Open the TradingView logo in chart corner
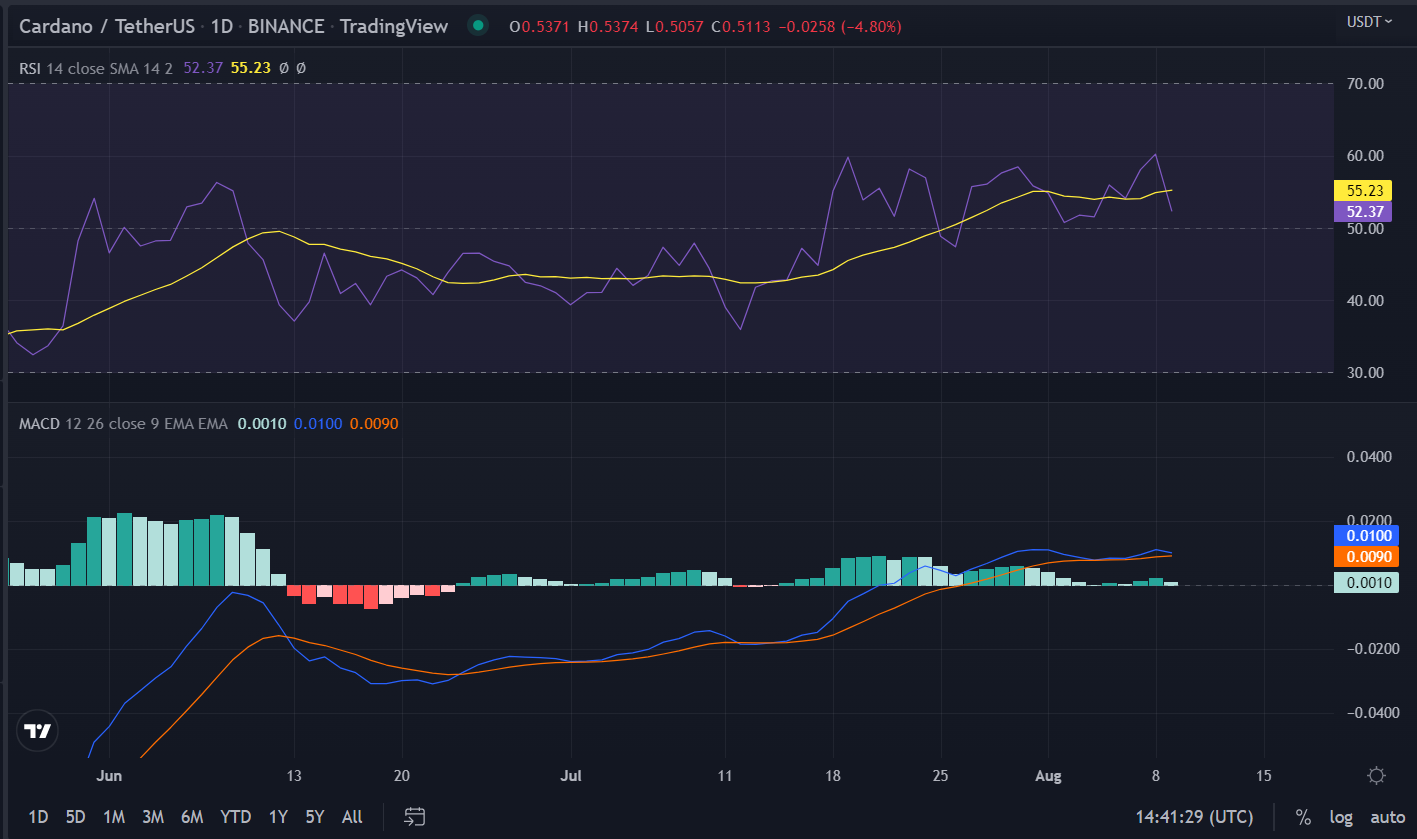 38,732
